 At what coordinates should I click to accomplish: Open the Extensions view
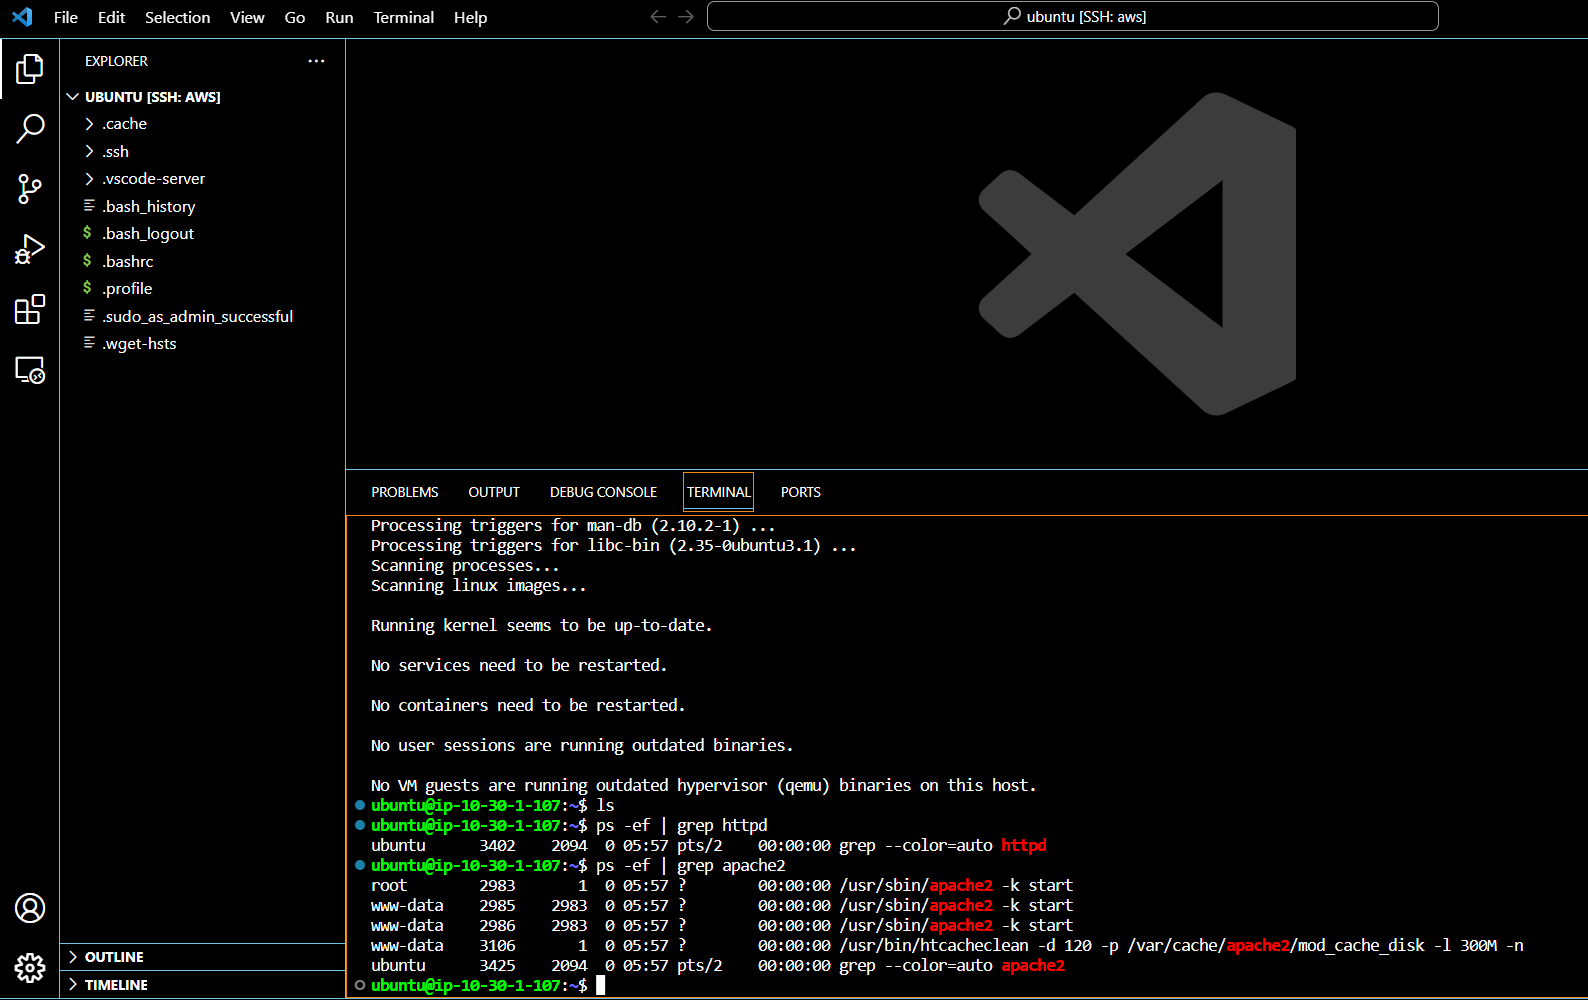click(30, 309)
